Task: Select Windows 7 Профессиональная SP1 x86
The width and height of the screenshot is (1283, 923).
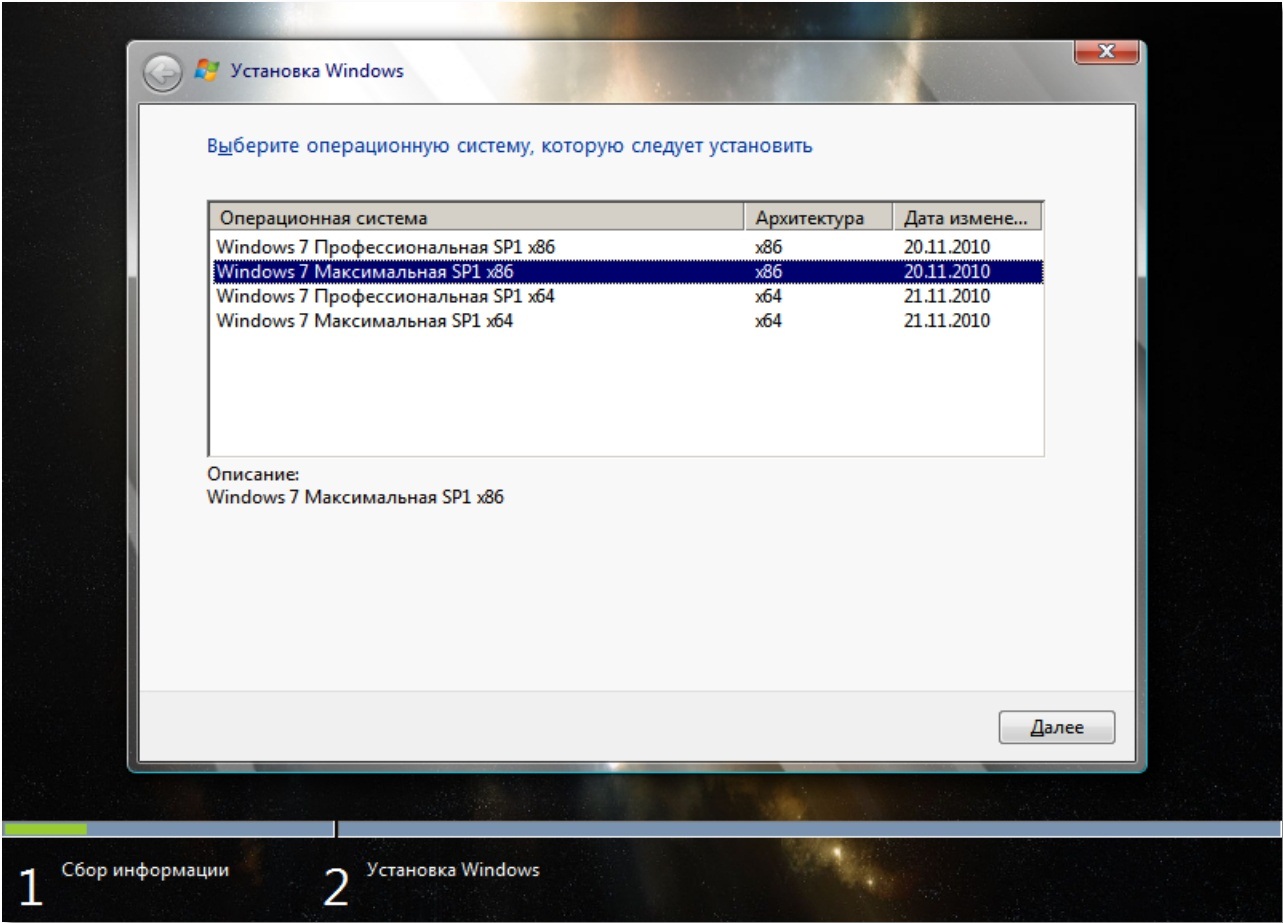Action: [626, 246]
